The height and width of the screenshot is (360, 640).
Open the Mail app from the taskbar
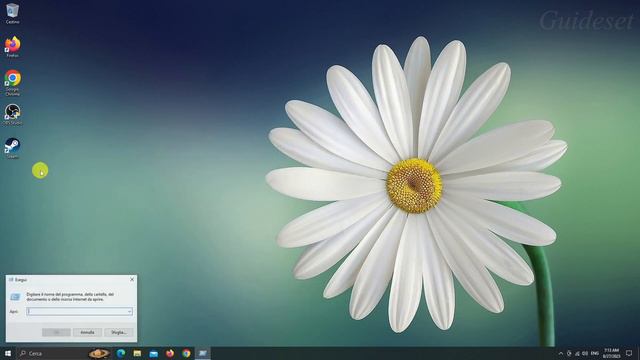coord(153,353)
